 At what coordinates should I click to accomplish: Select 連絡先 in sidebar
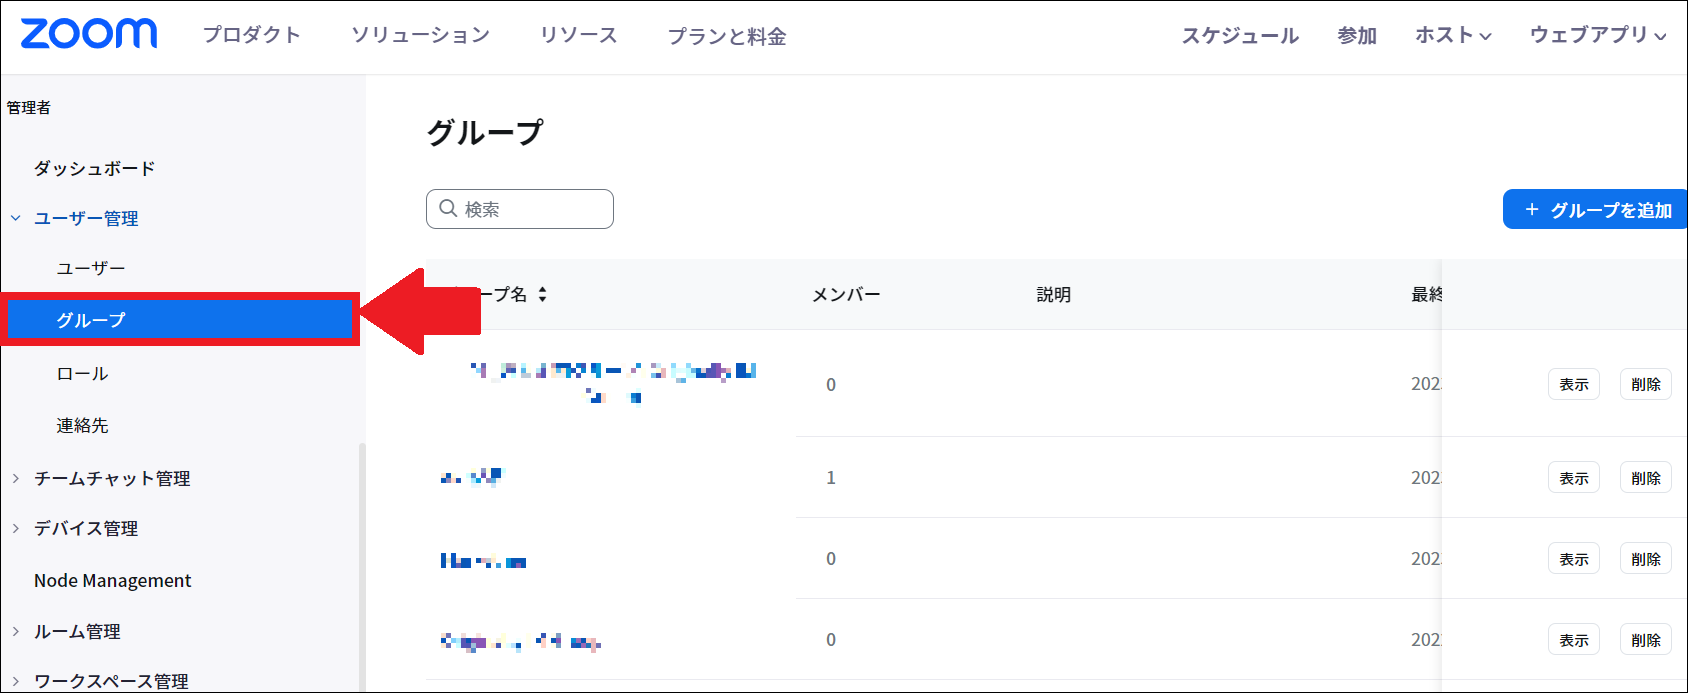click(x=82, y=425)
